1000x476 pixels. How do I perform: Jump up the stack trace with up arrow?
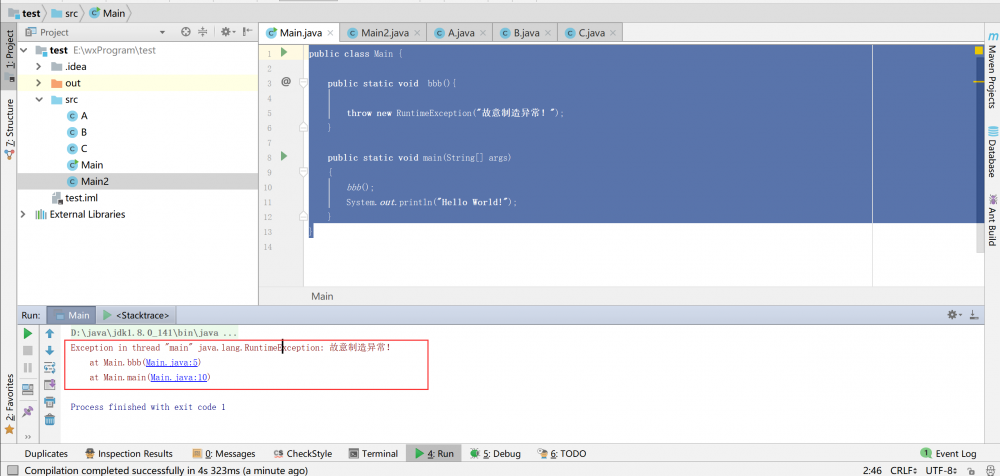click(x=50, y=334)
